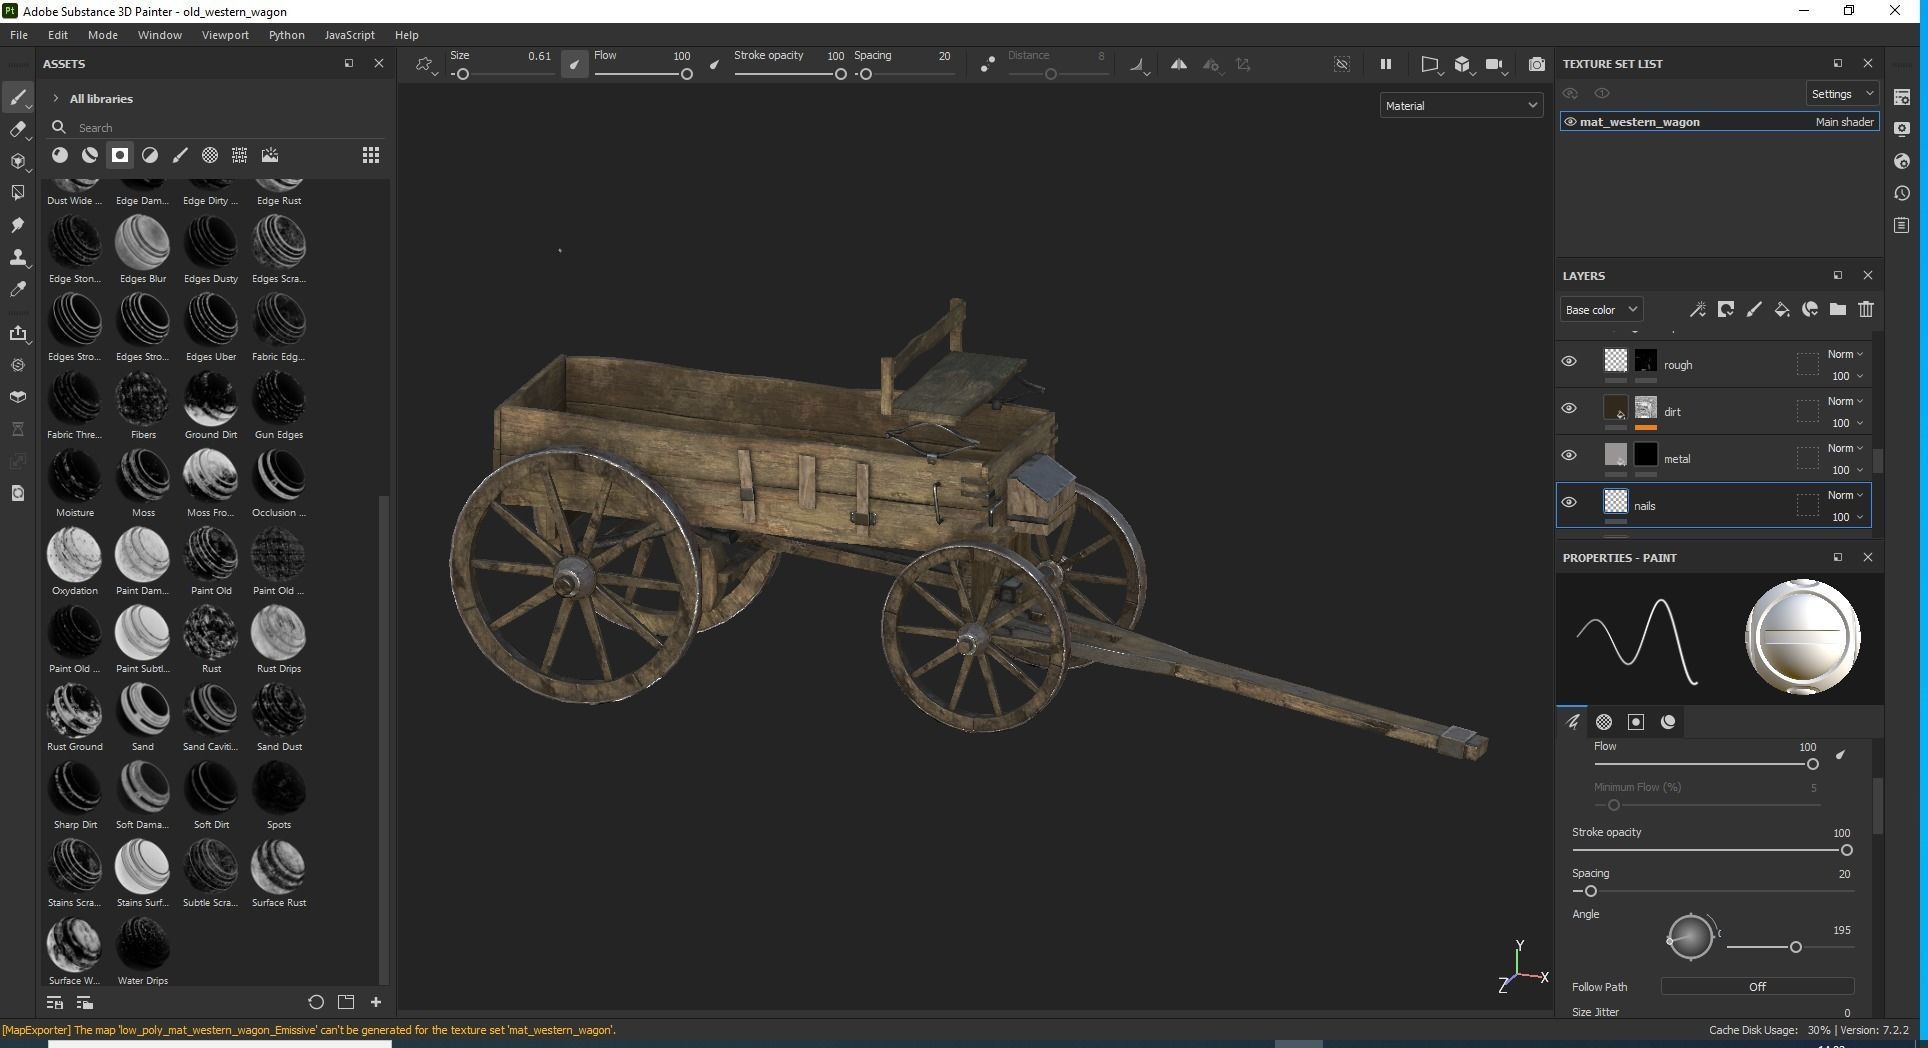Open the Python menu

[287, 35]
